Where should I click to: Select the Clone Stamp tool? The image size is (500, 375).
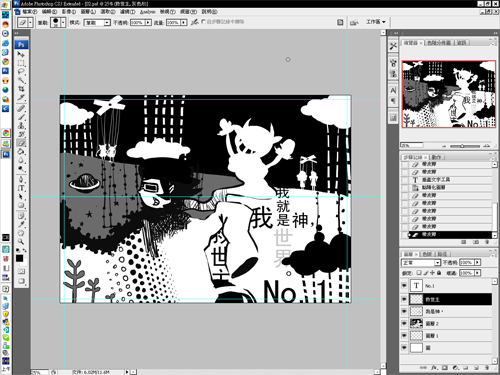tap(21, 126)
